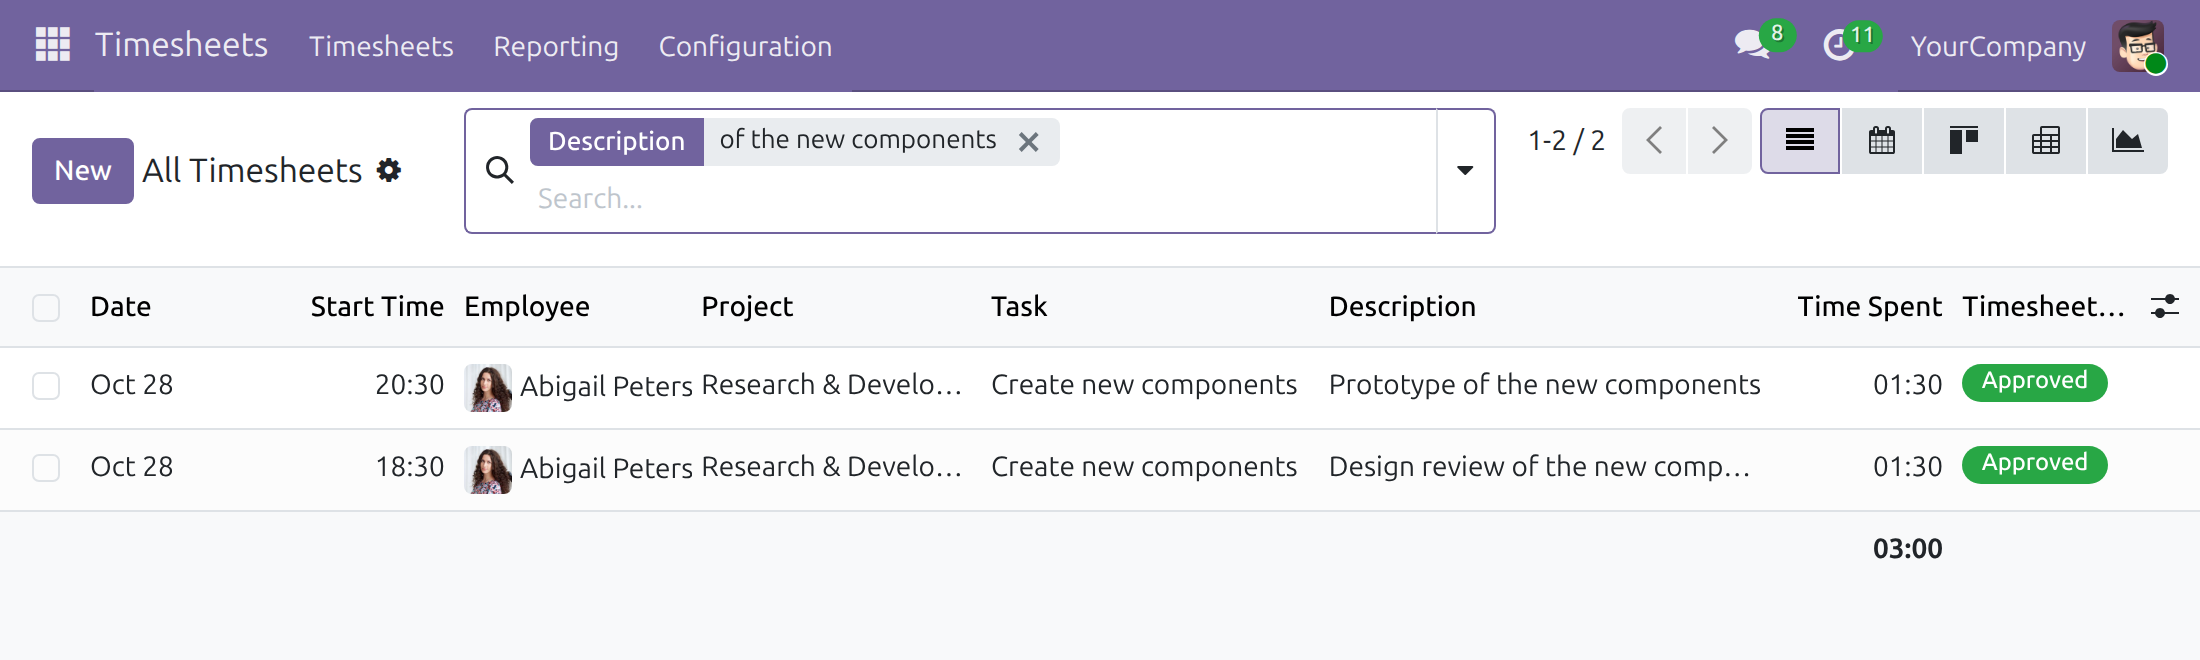Sort by the Start Time column header
The width and height of the screenshot is (2200, 660).
pos(377,306)
